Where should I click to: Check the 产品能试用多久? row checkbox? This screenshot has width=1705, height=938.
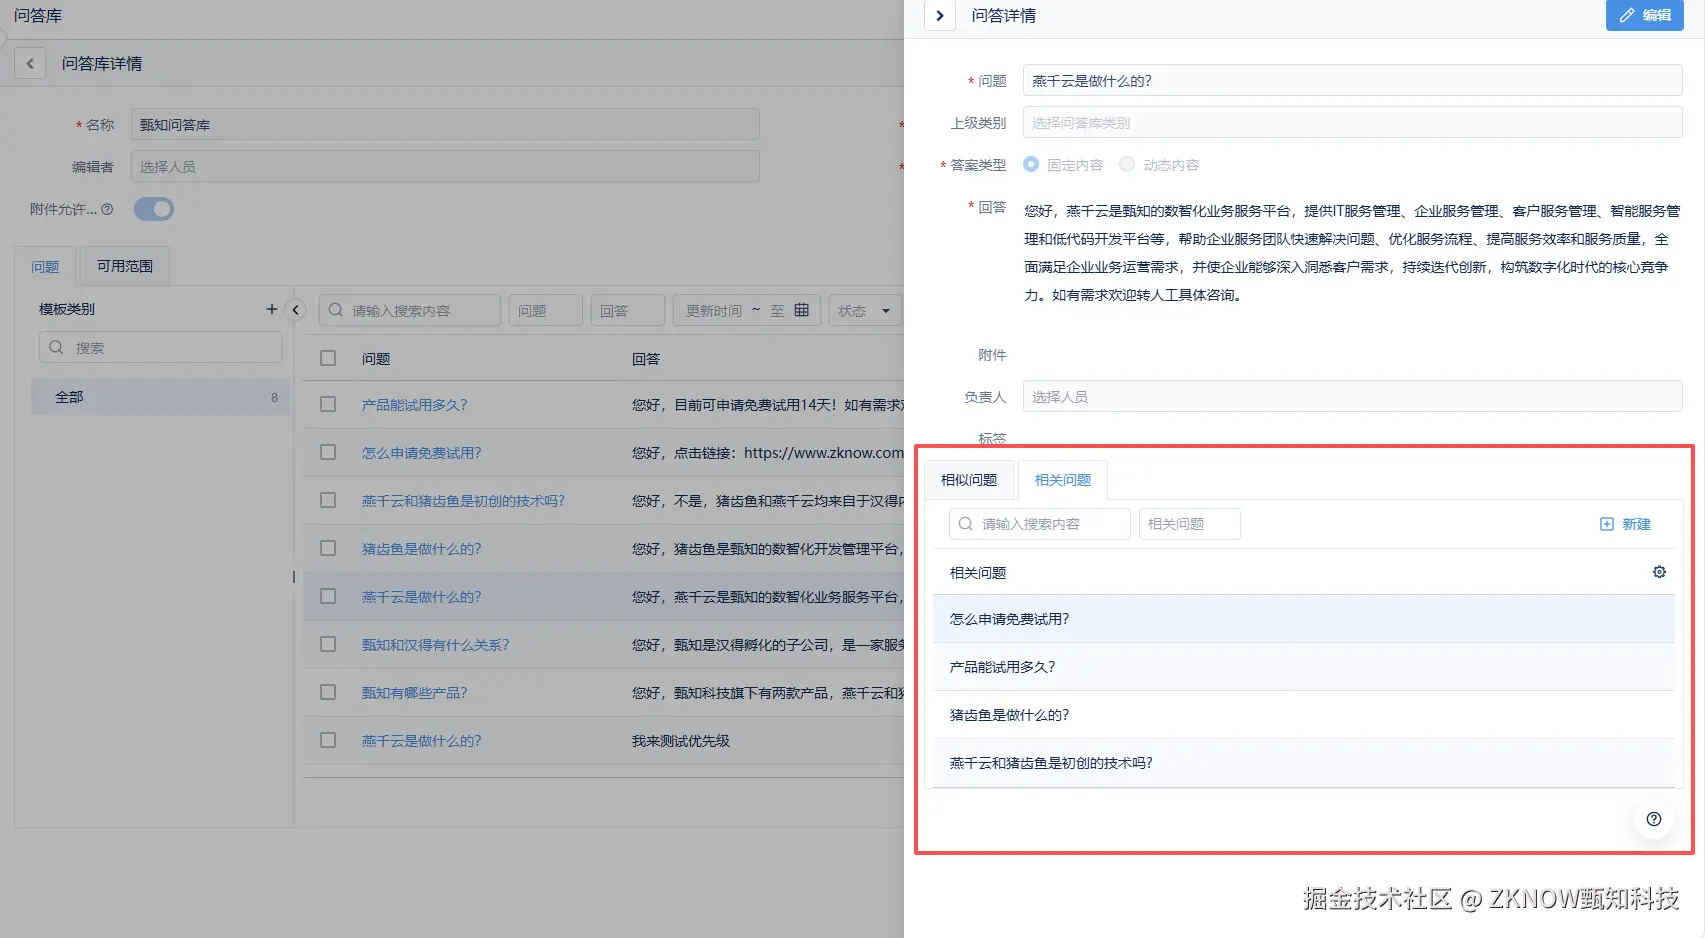click(x=328, y=404)
